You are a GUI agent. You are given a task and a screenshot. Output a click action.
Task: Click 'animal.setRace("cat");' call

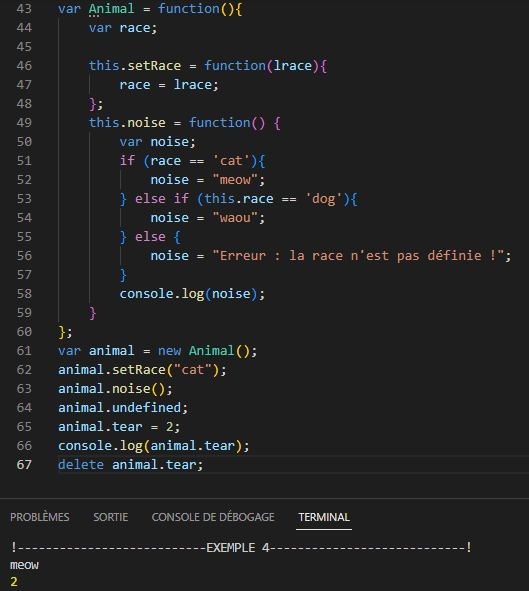click(142, 370)
